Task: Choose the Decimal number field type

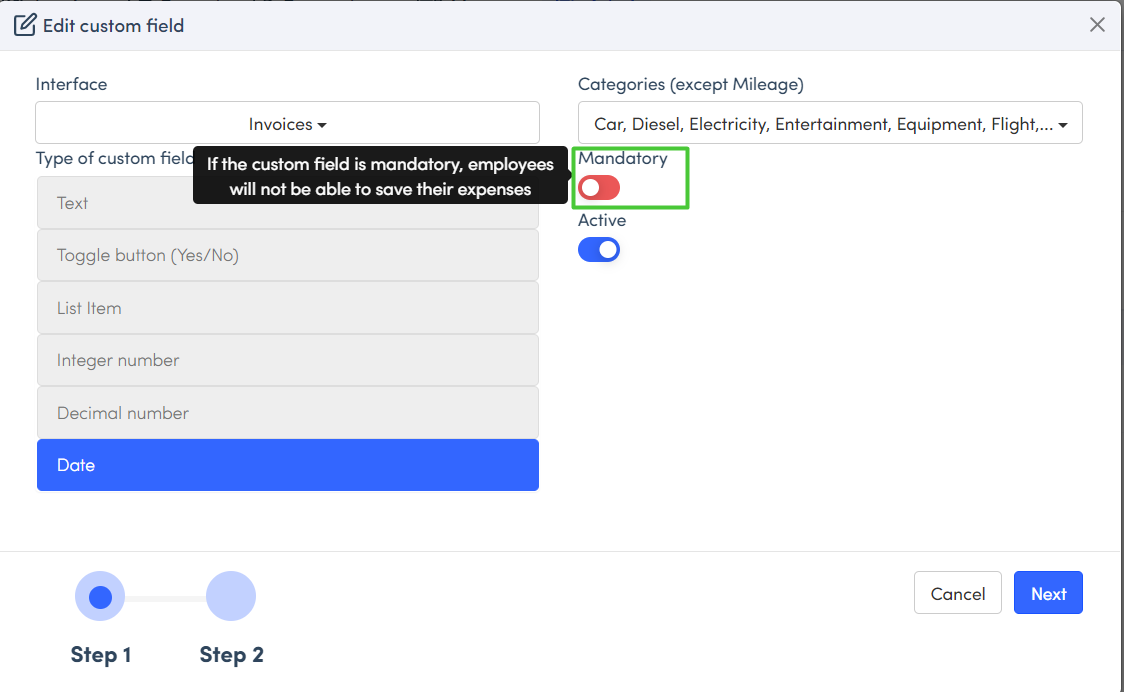Action: tap(287, 413)
